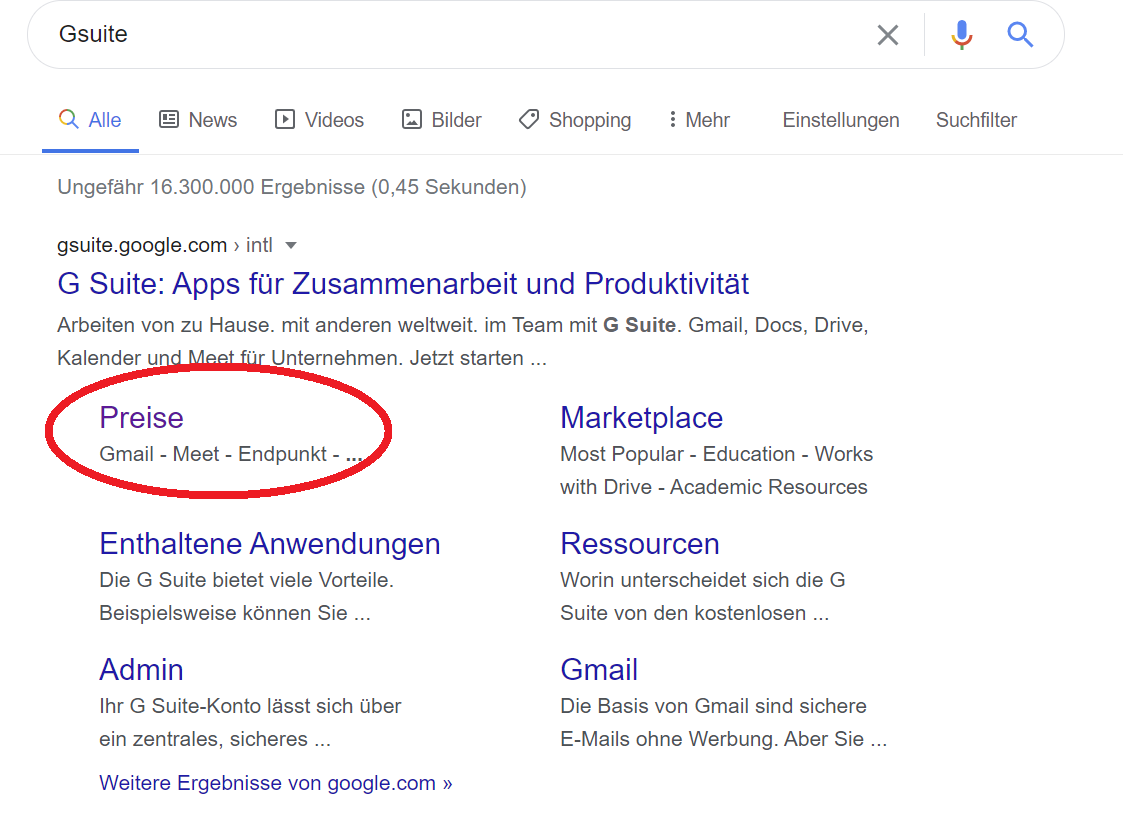Open the dropdown arrow beside gsuite.google.com › intl

pos(291,246)
